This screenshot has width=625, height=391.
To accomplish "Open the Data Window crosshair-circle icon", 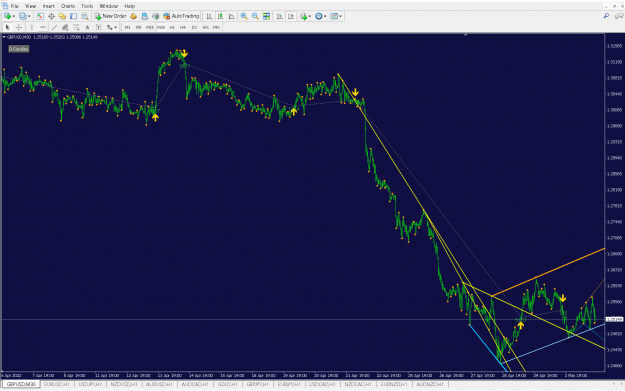I will (51, 16).
